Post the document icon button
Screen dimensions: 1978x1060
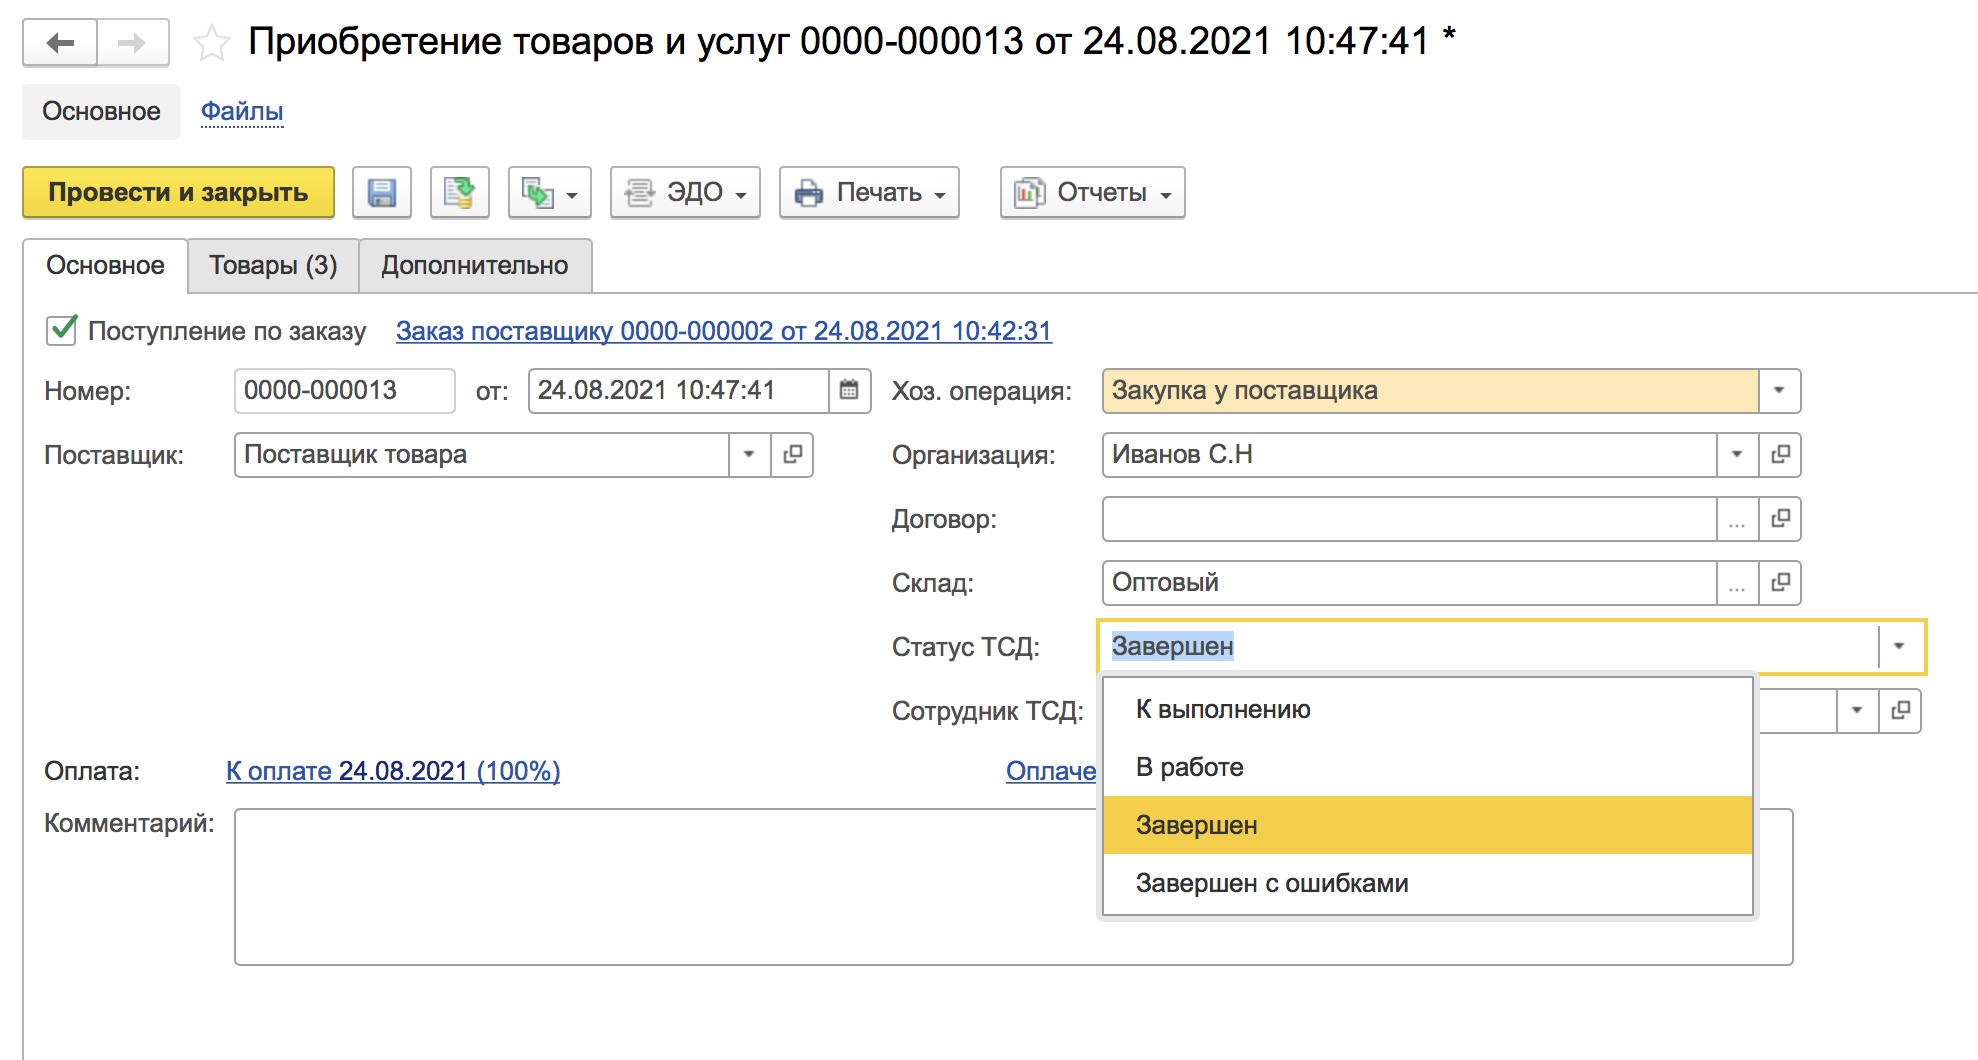[x=460, y=192]
